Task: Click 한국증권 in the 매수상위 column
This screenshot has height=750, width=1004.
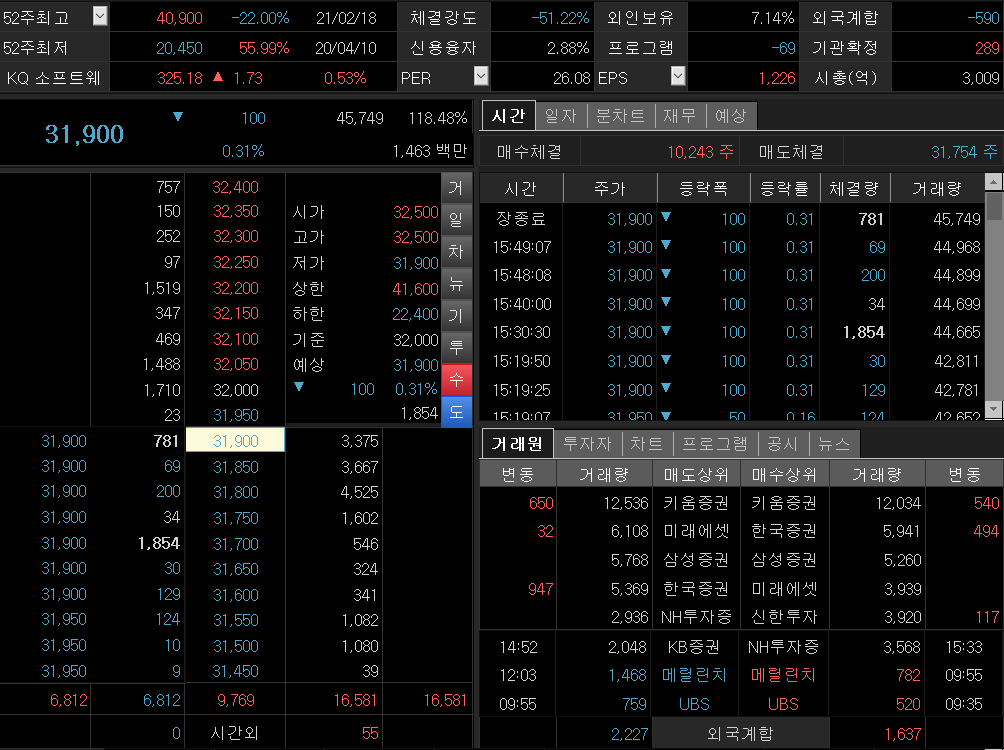Action: [784, 532]
